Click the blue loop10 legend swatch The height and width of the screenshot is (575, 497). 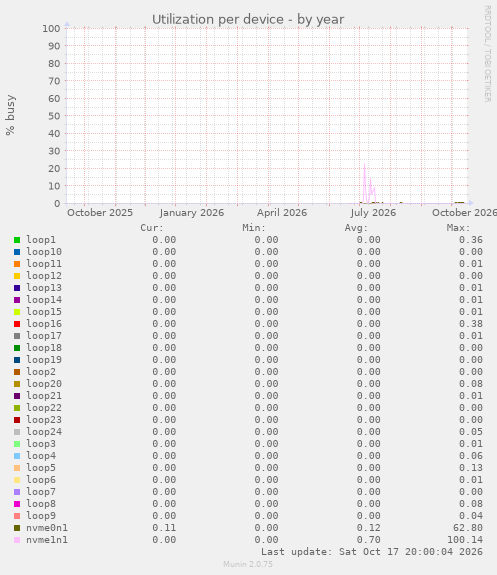(17, 252)
